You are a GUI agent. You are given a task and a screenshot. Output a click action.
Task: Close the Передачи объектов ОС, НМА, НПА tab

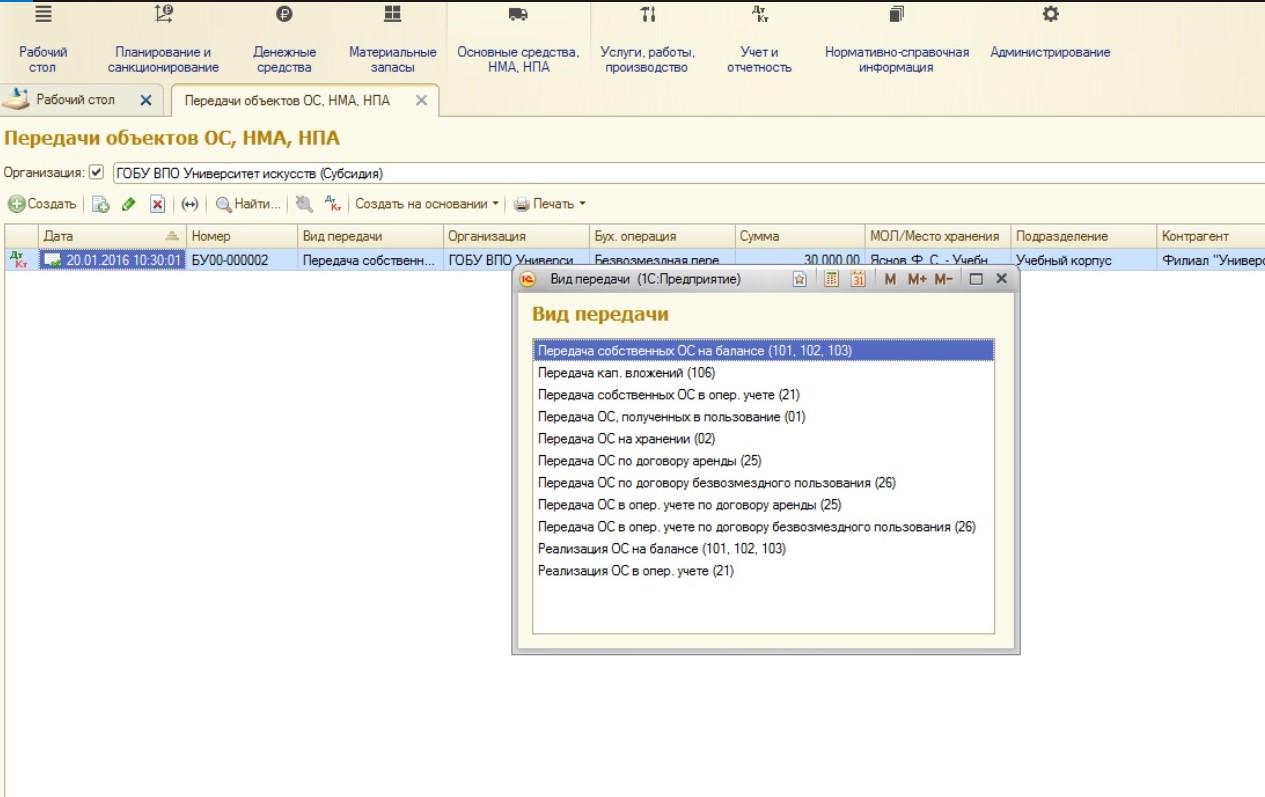[x=421, y=101]
